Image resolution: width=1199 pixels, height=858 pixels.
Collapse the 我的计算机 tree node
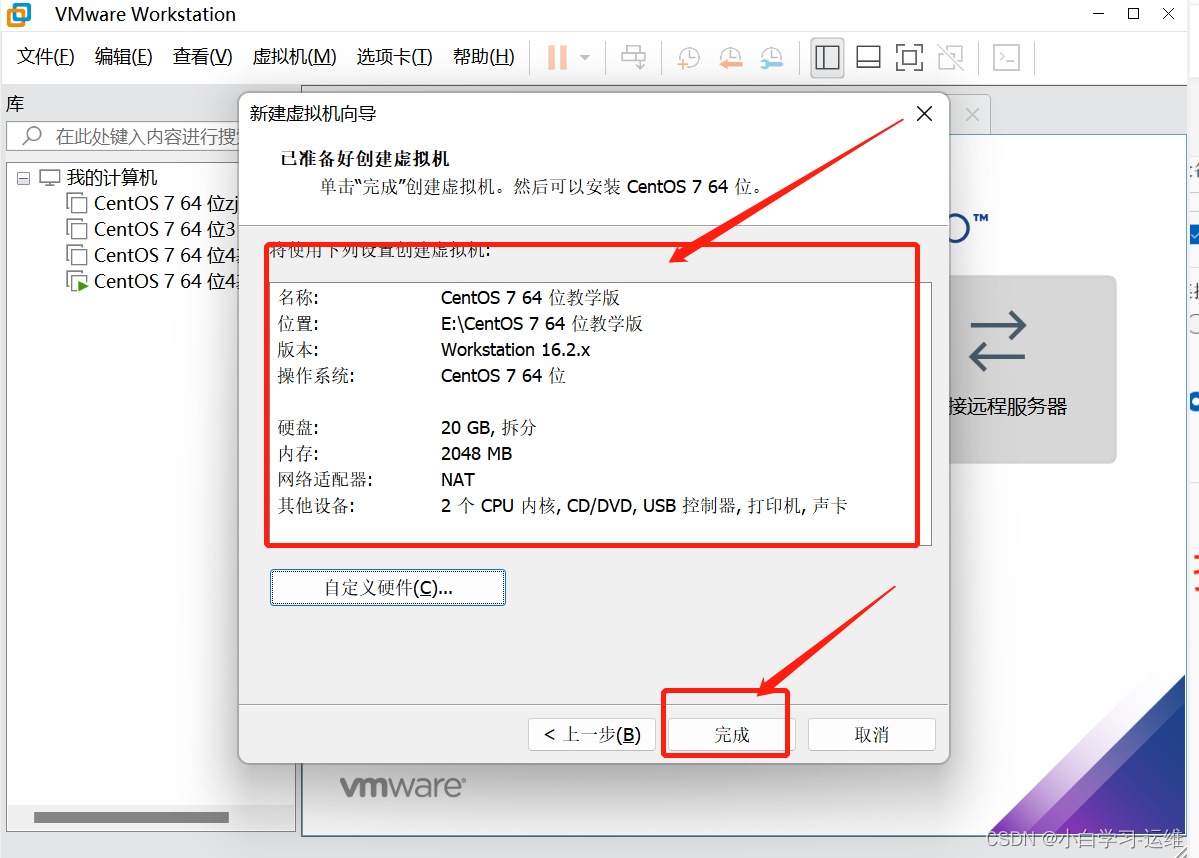[24, 178]
